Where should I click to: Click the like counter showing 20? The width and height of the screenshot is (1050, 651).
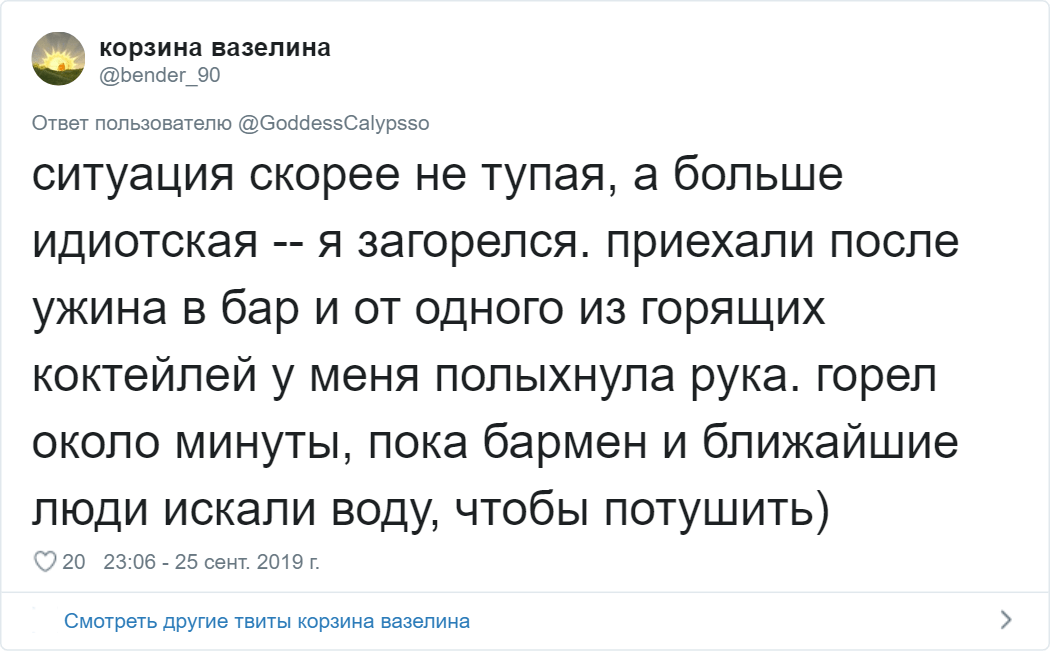(x=75, y=561)
